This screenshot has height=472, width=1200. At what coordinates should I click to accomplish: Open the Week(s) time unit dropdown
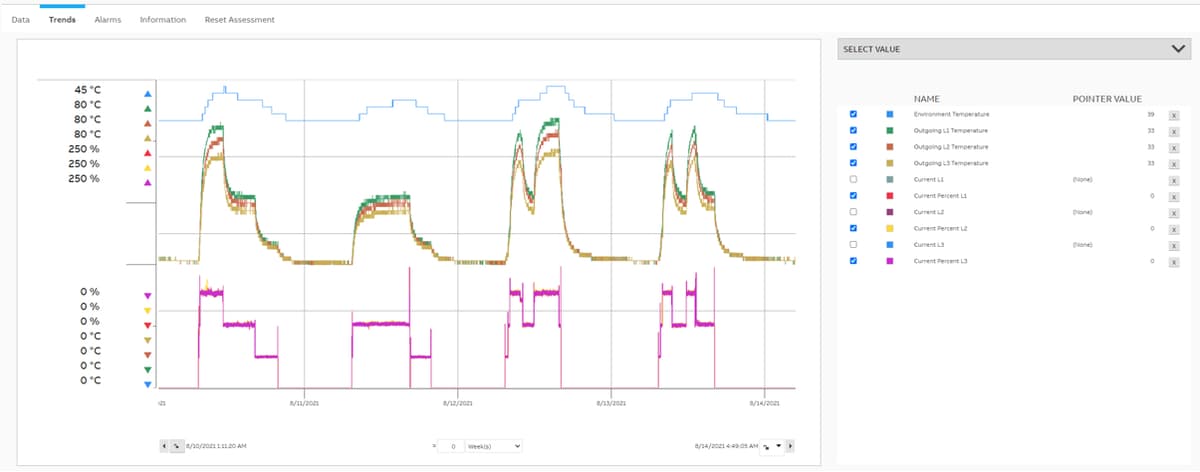pyautogui.click(x=494, y=445)
